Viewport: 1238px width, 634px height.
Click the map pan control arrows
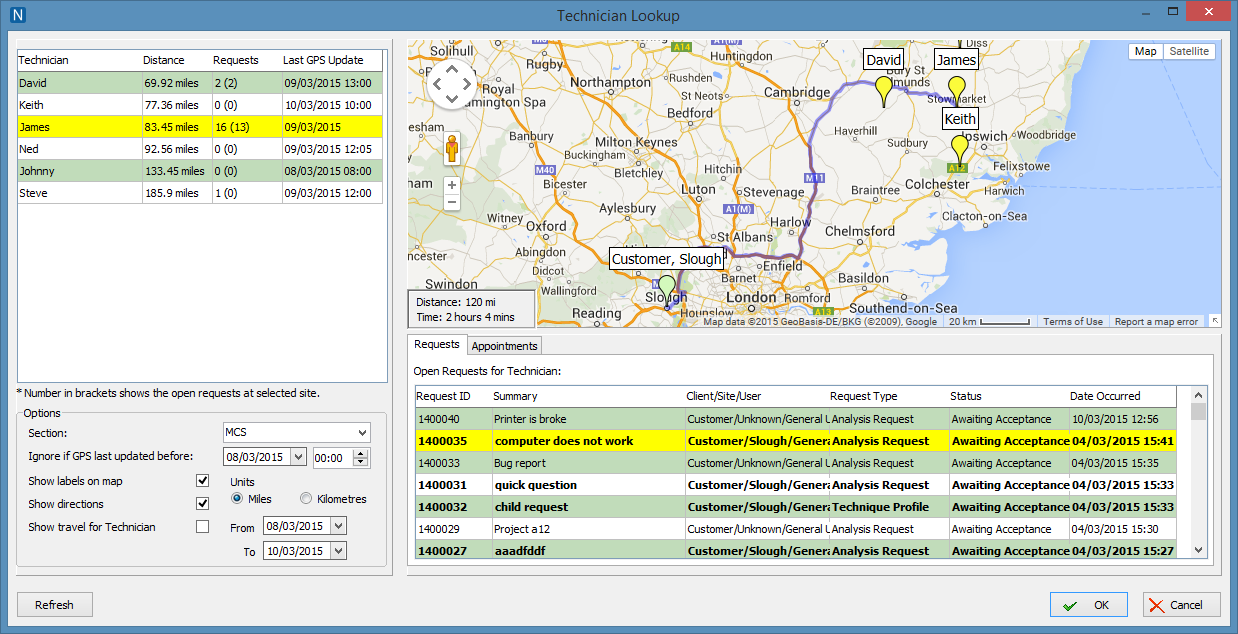pos(452,84)
